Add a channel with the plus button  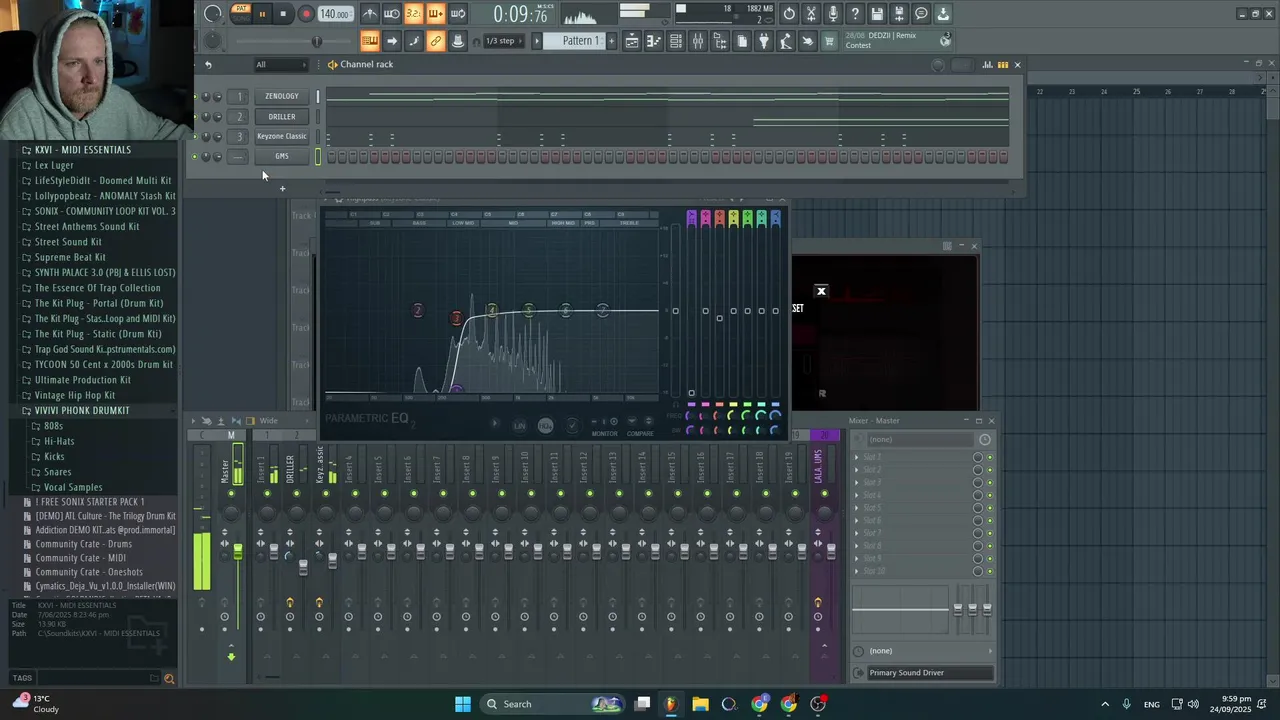click(x=282, y=188)
